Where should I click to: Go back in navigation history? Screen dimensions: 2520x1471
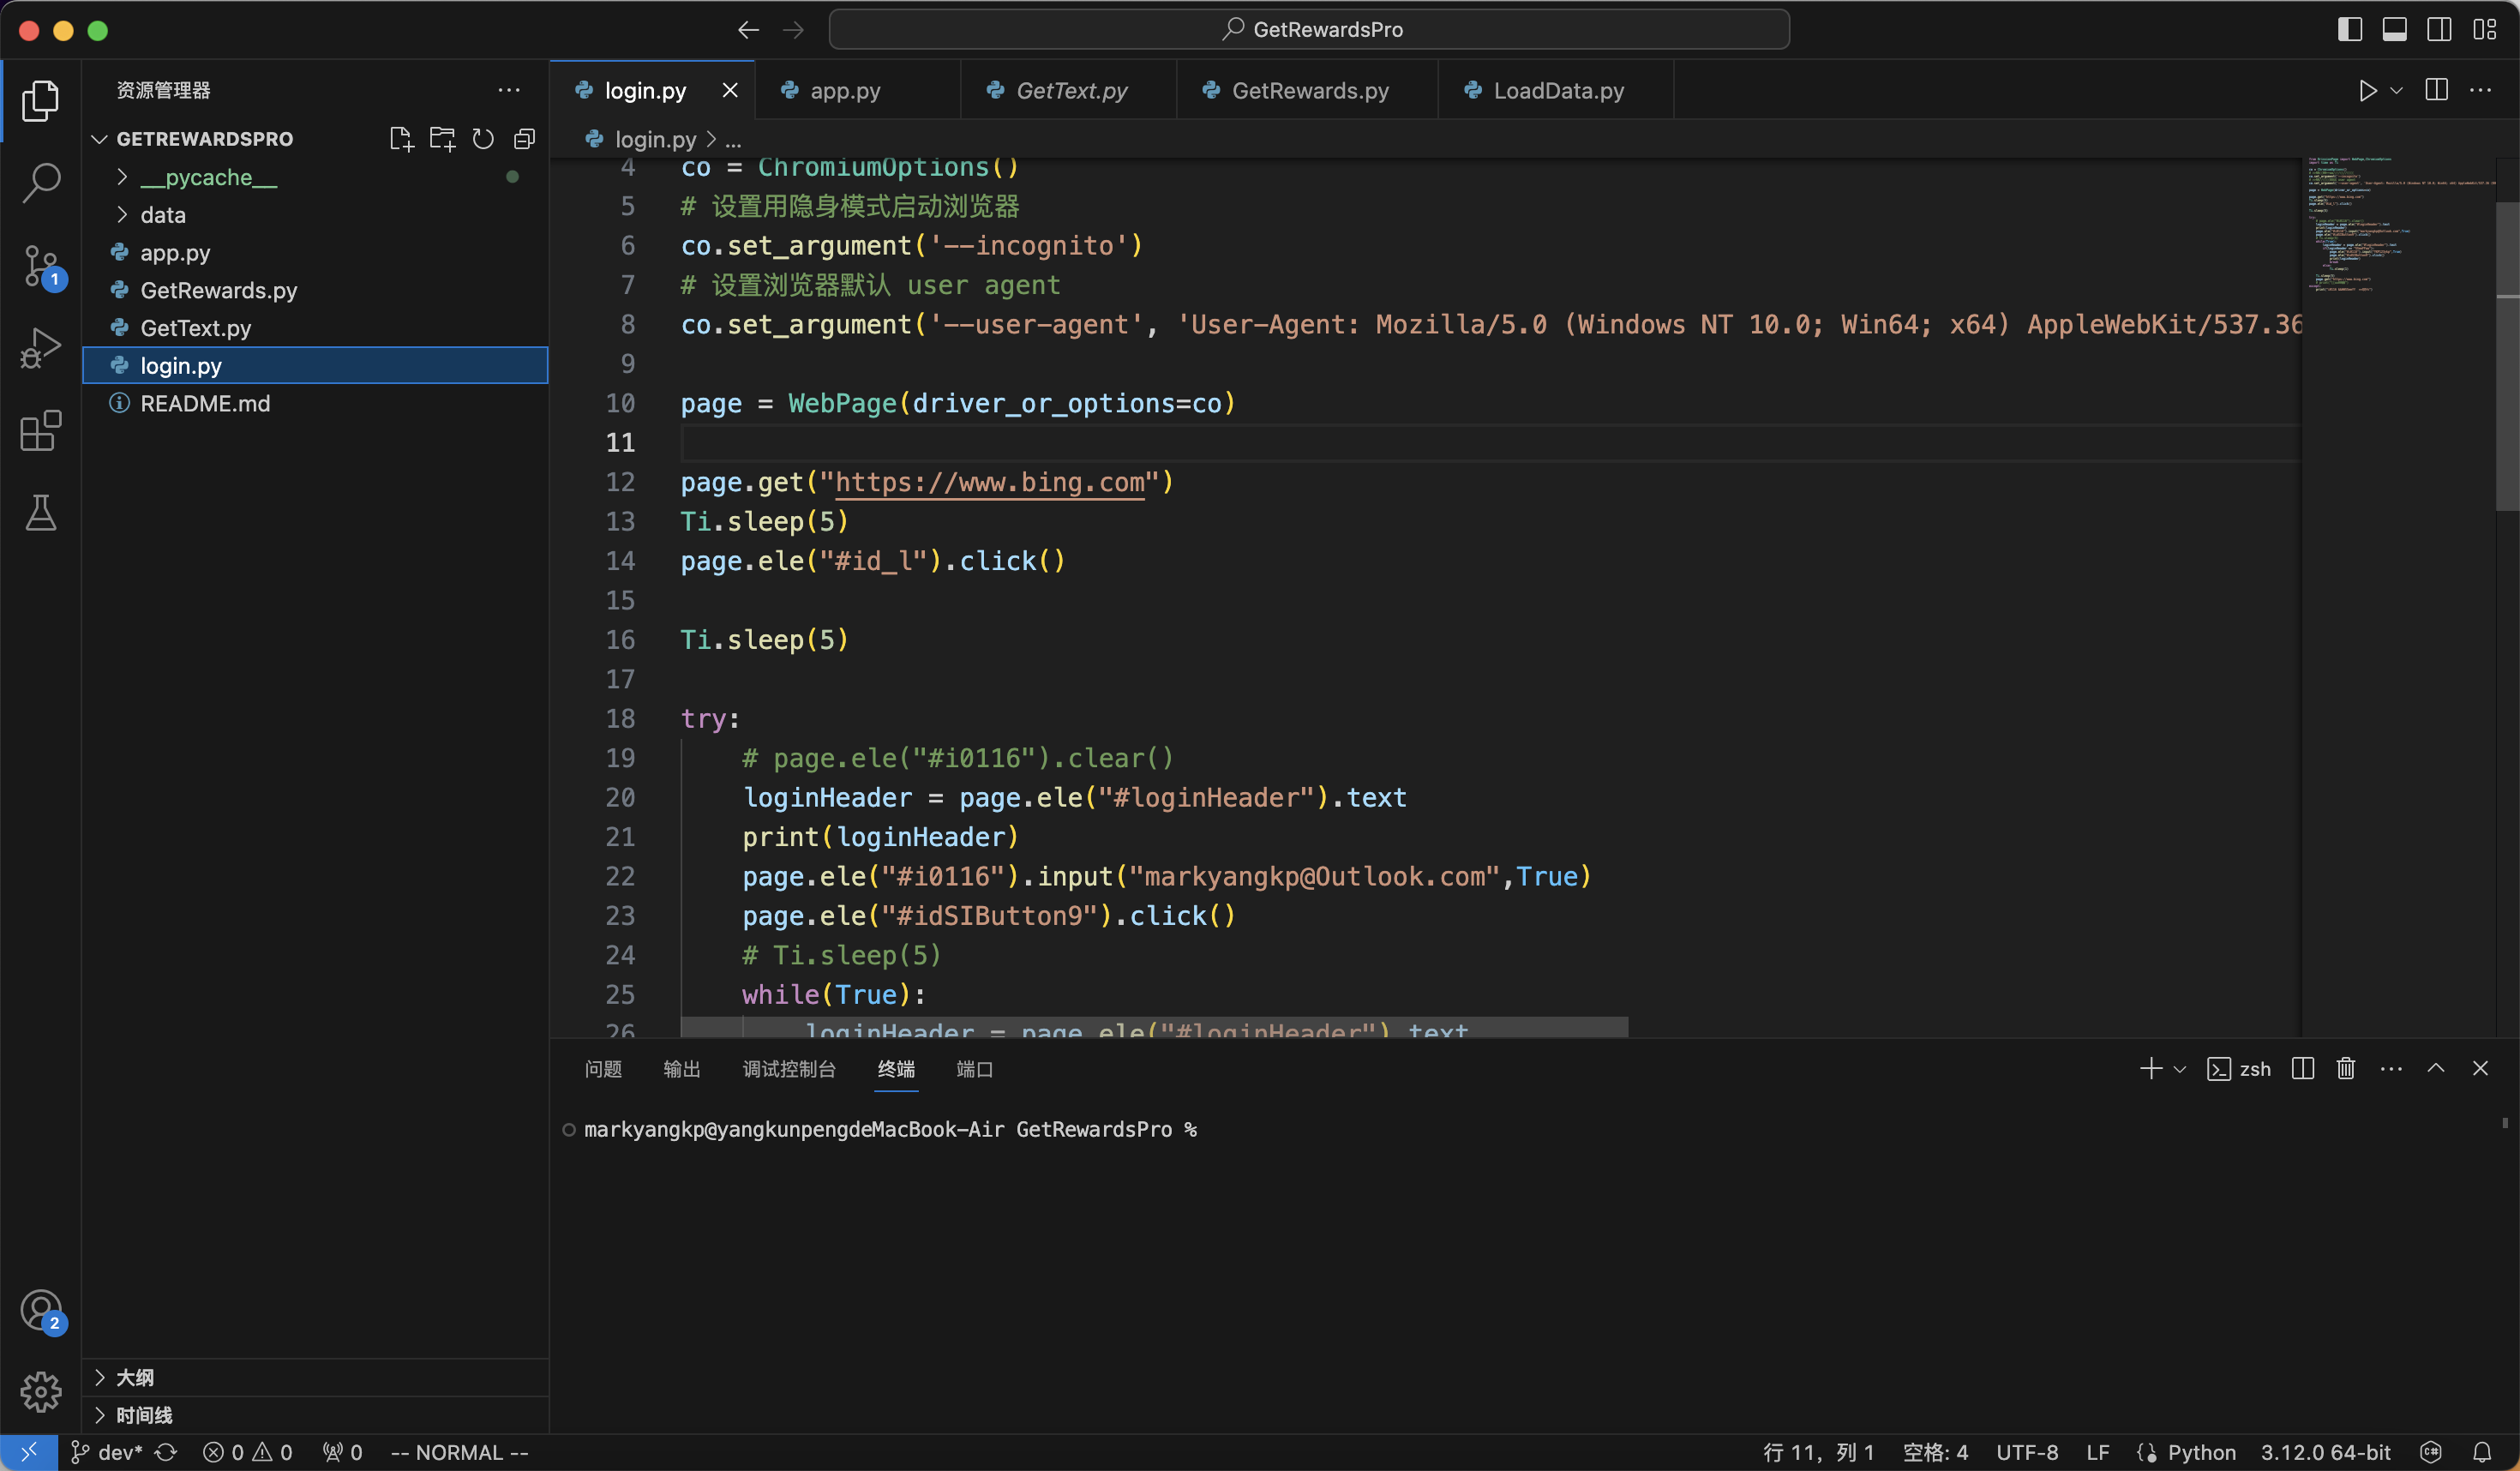tap(748, 30)
